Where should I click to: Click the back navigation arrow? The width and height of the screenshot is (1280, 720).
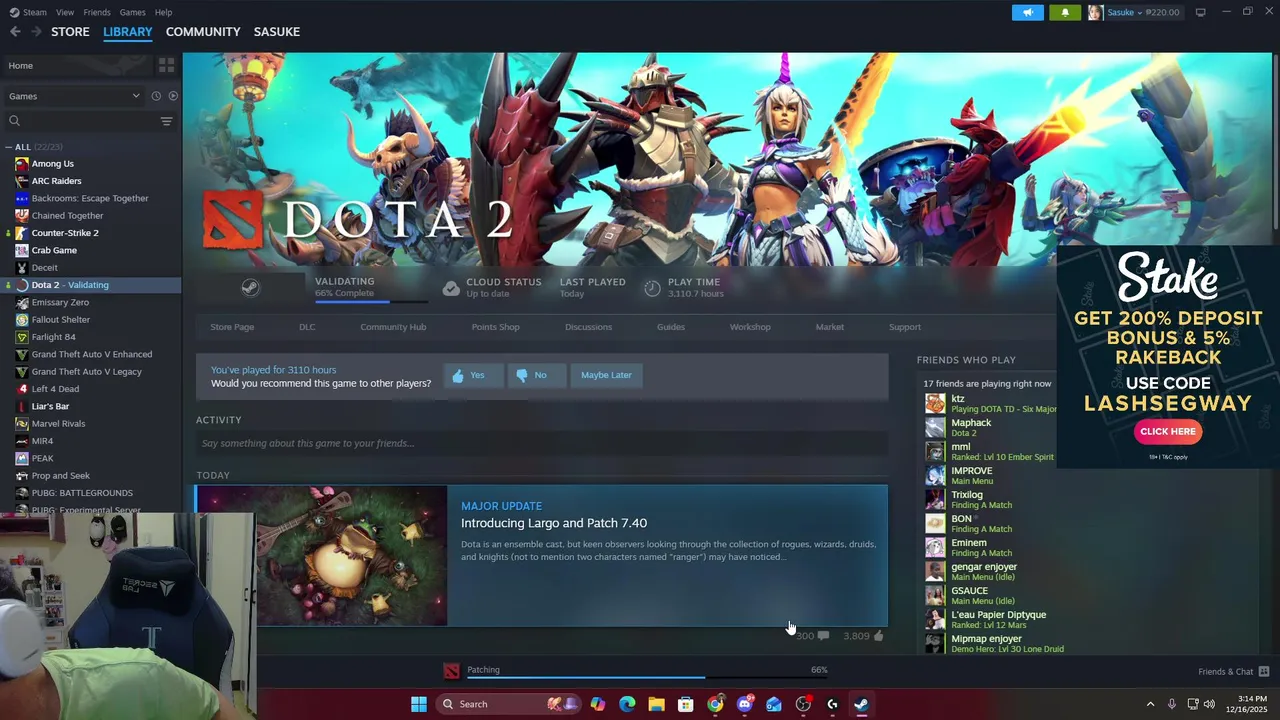[x=15, y=32]
